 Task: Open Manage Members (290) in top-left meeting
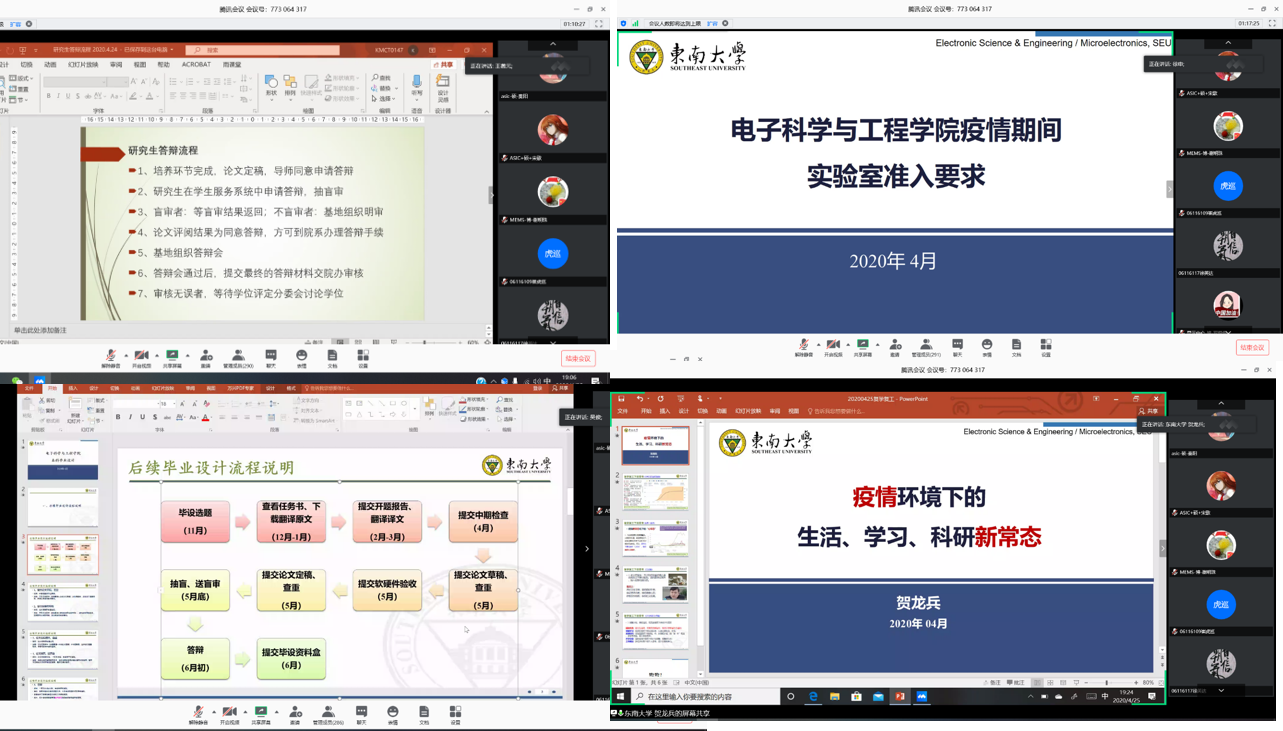[238, 357]
